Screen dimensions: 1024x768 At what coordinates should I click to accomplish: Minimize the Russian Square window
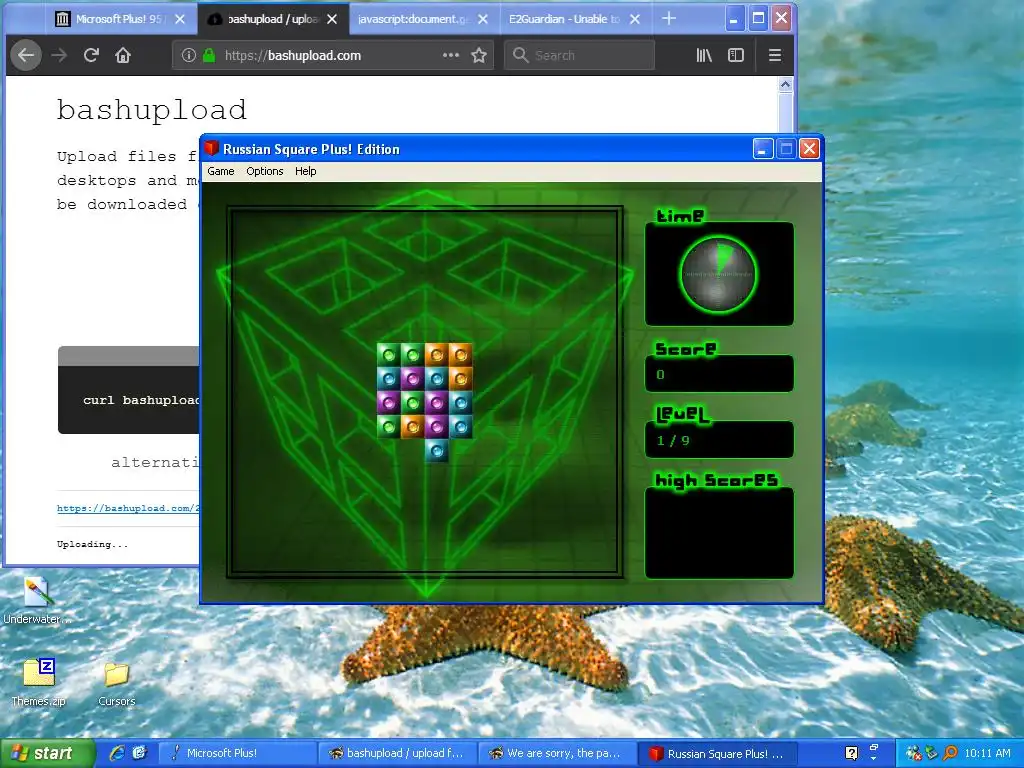[x=763, y=149]
